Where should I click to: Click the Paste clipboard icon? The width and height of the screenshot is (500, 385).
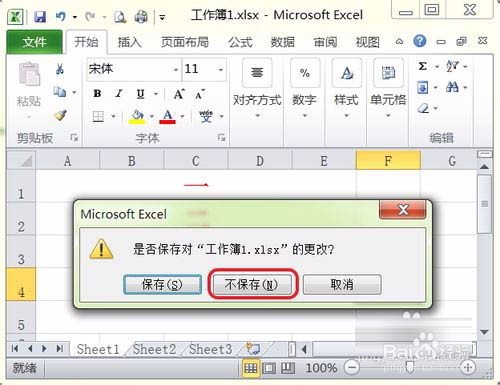click(x=29, y=74)
